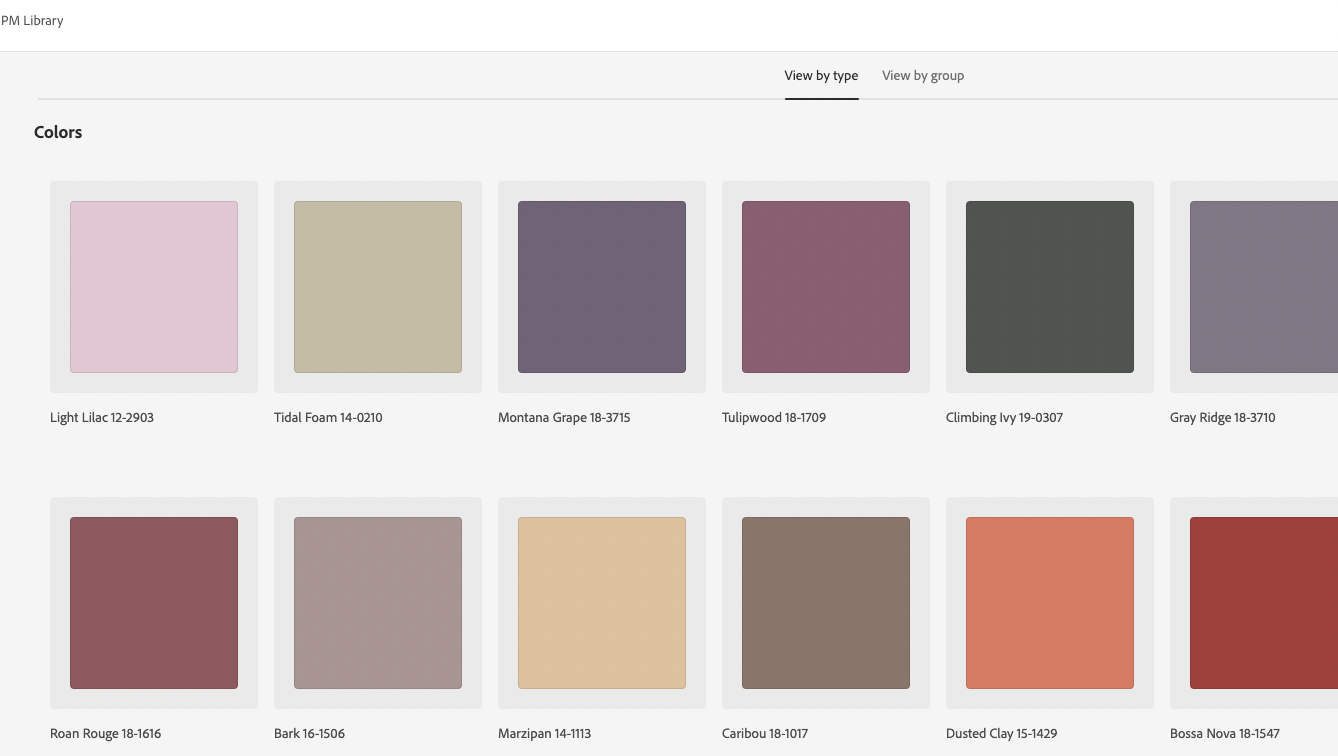Click the Dusted Clay 15-1429 name label

[1001, 733]
